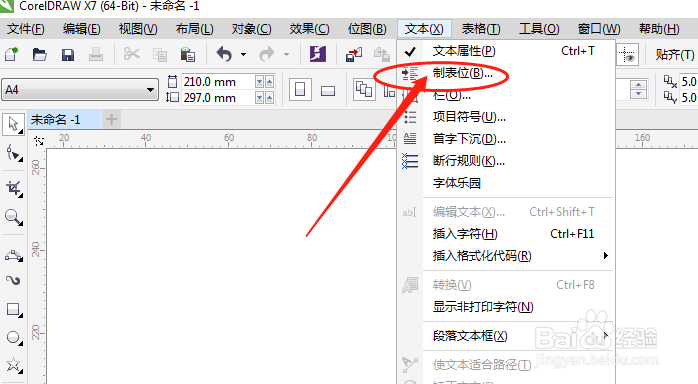Image resolution: width=698 pixels, height=384 pixels.
Task: Select the Star polygon tool
Action: pyautogui.click(x=13, y=365)
